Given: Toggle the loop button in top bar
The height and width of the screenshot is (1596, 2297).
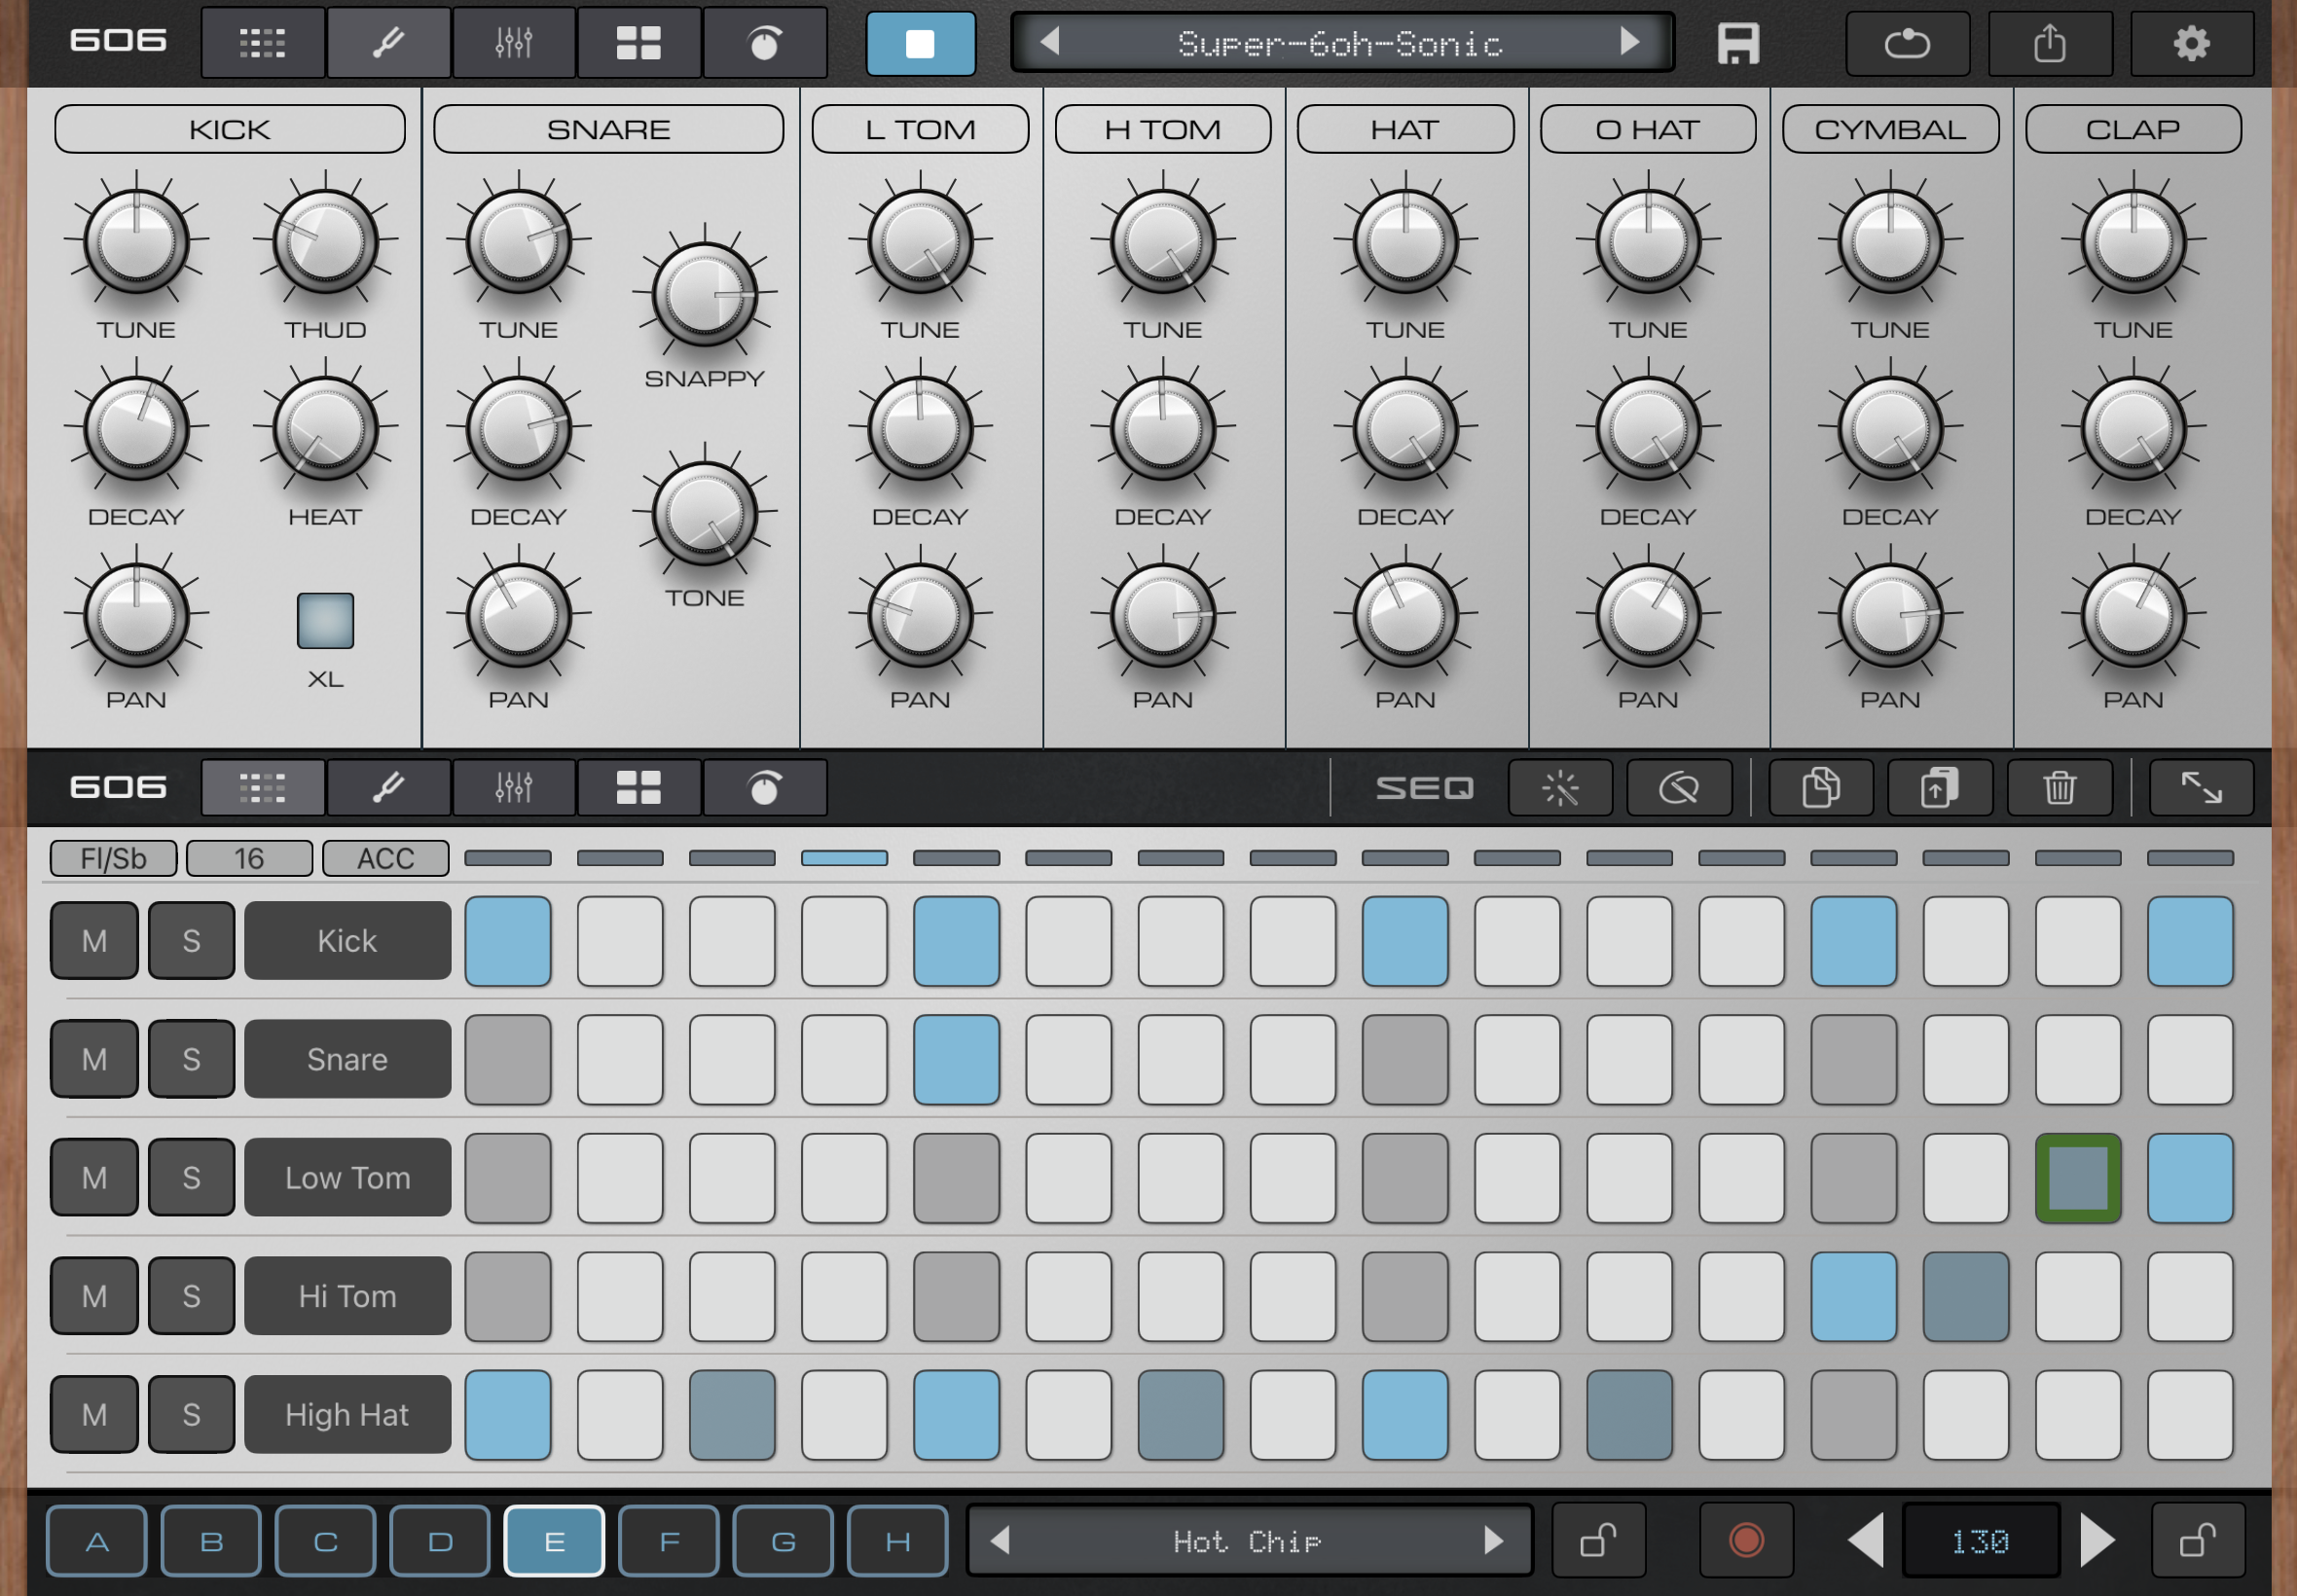Looking at the screenshot, I should 1907,43.
